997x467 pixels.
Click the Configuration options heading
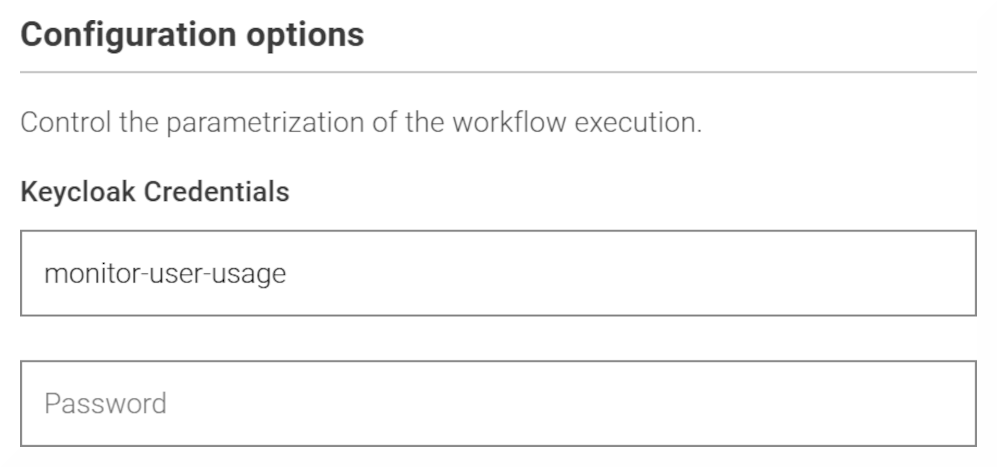pyautogui.click(x=192, y=35)
